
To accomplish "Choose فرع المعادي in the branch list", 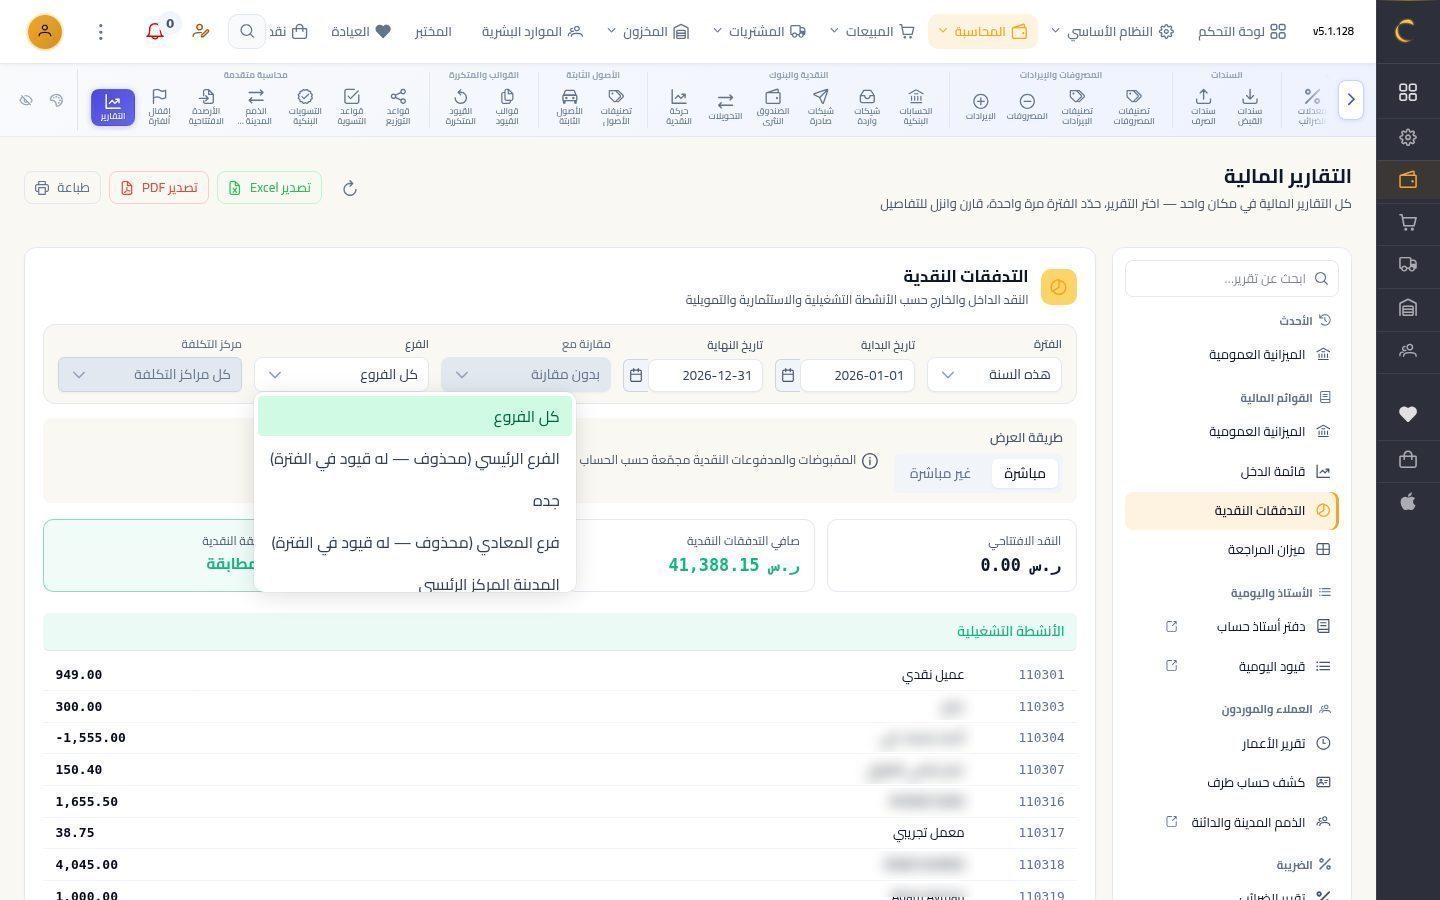I will 415,543.
